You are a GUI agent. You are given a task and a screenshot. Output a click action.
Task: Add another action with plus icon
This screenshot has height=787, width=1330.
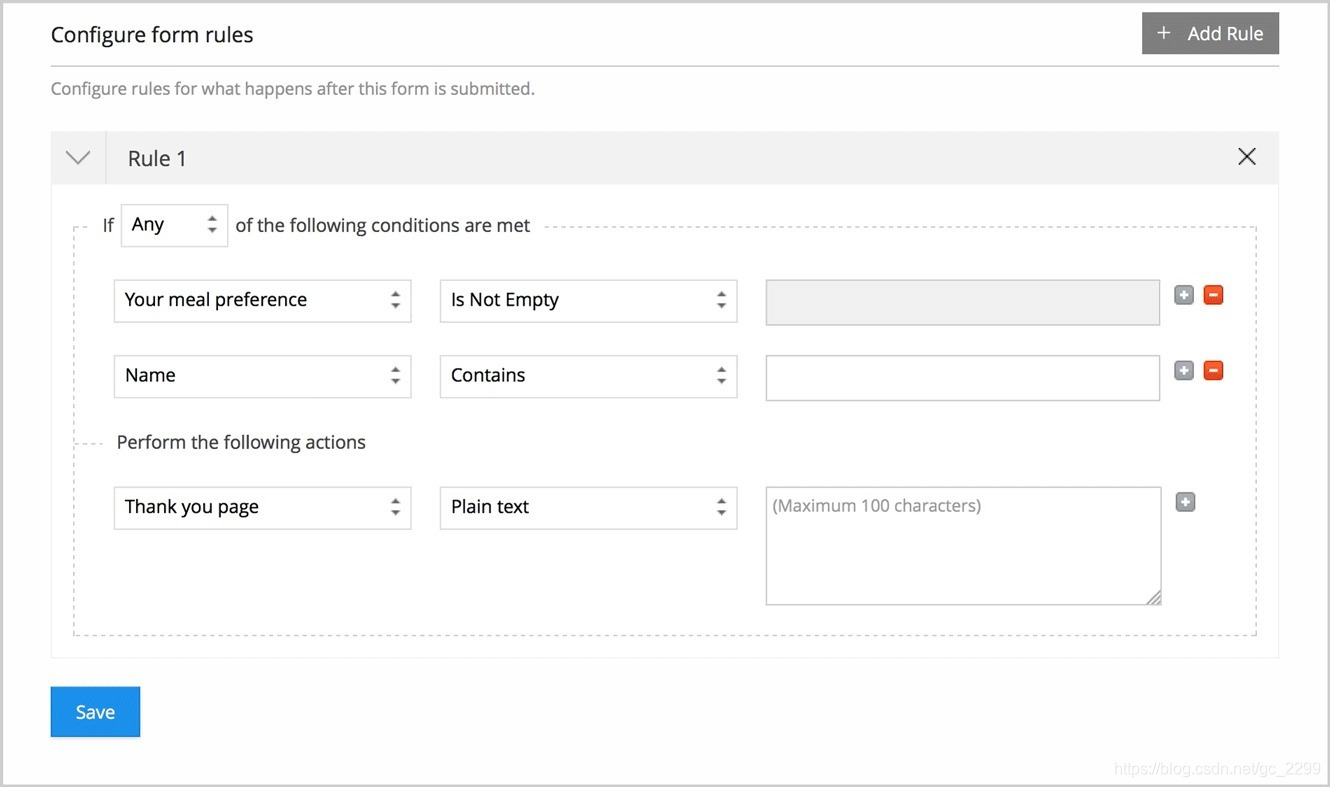1185,502
